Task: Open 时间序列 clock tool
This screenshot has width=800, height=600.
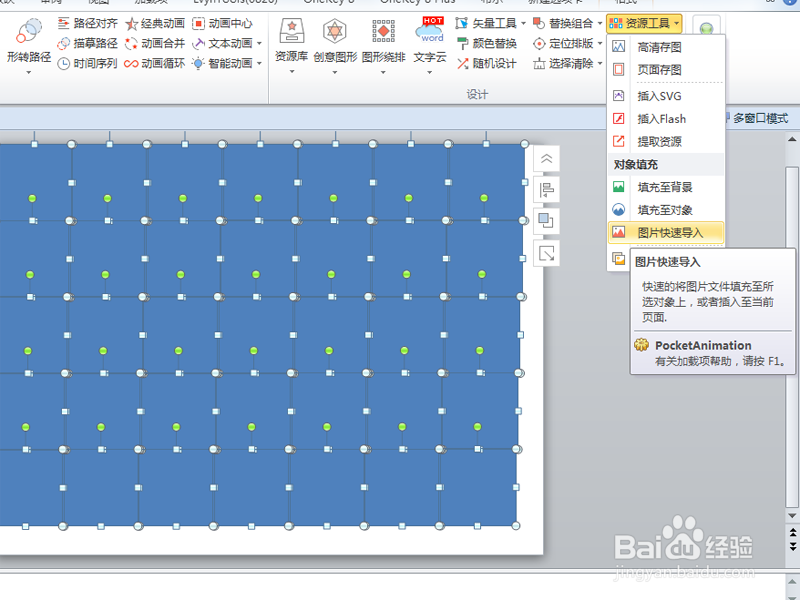Action: click(x=87, y=63)
